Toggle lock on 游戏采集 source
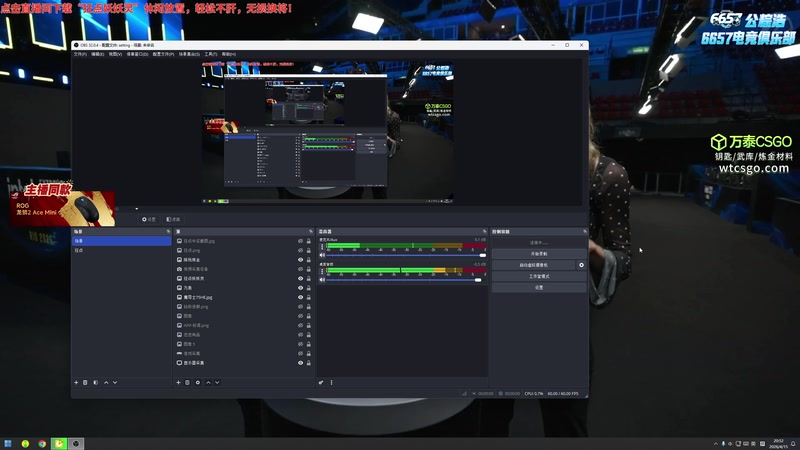 click(309, 353)
